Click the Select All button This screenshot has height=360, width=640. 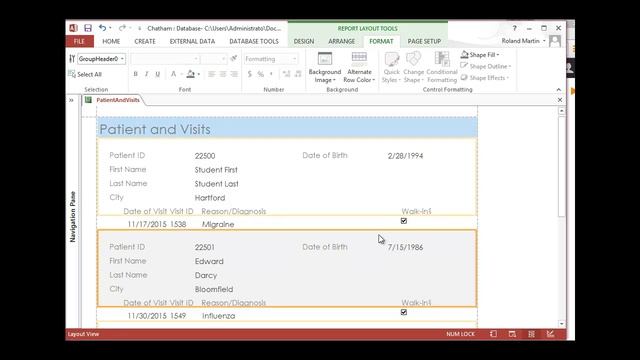coord(85,74)
